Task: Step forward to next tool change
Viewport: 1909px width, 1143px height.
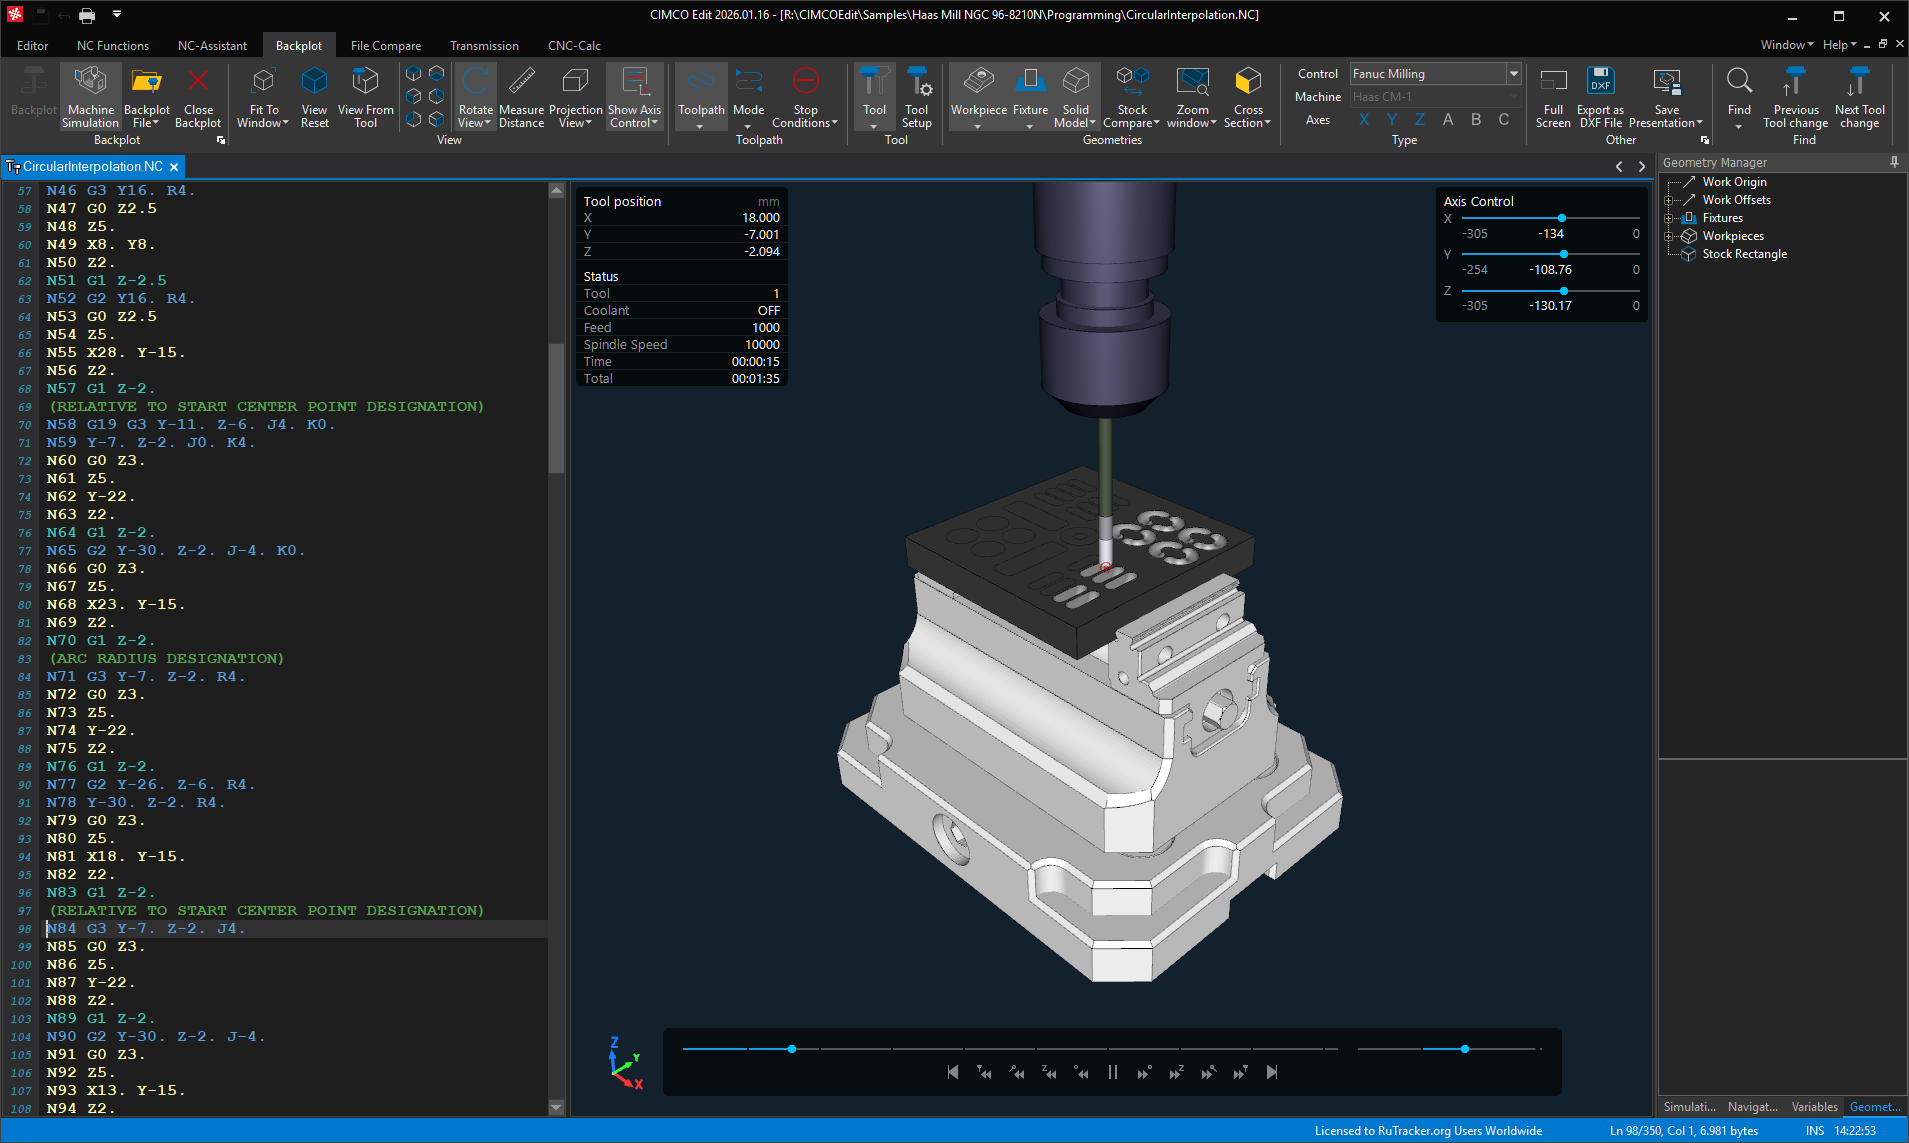Action: [1240, 1072]
